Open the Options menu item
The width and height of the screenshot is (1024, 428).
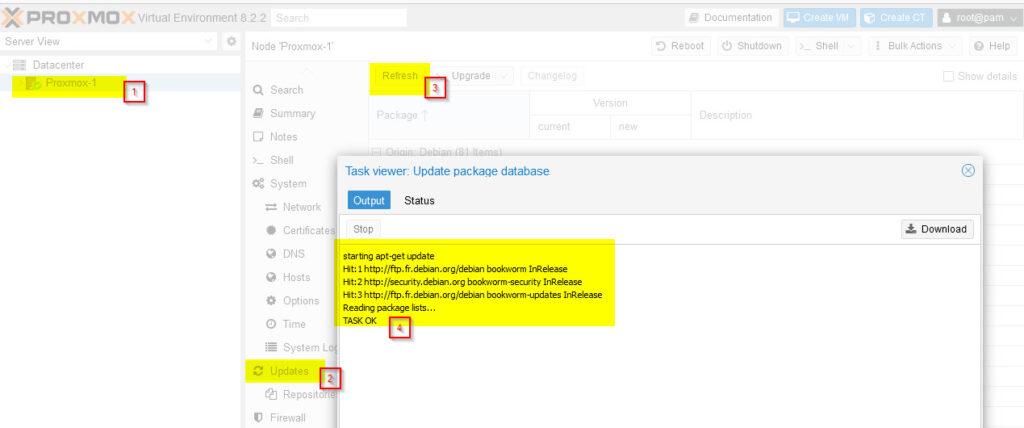coord(300,301)
